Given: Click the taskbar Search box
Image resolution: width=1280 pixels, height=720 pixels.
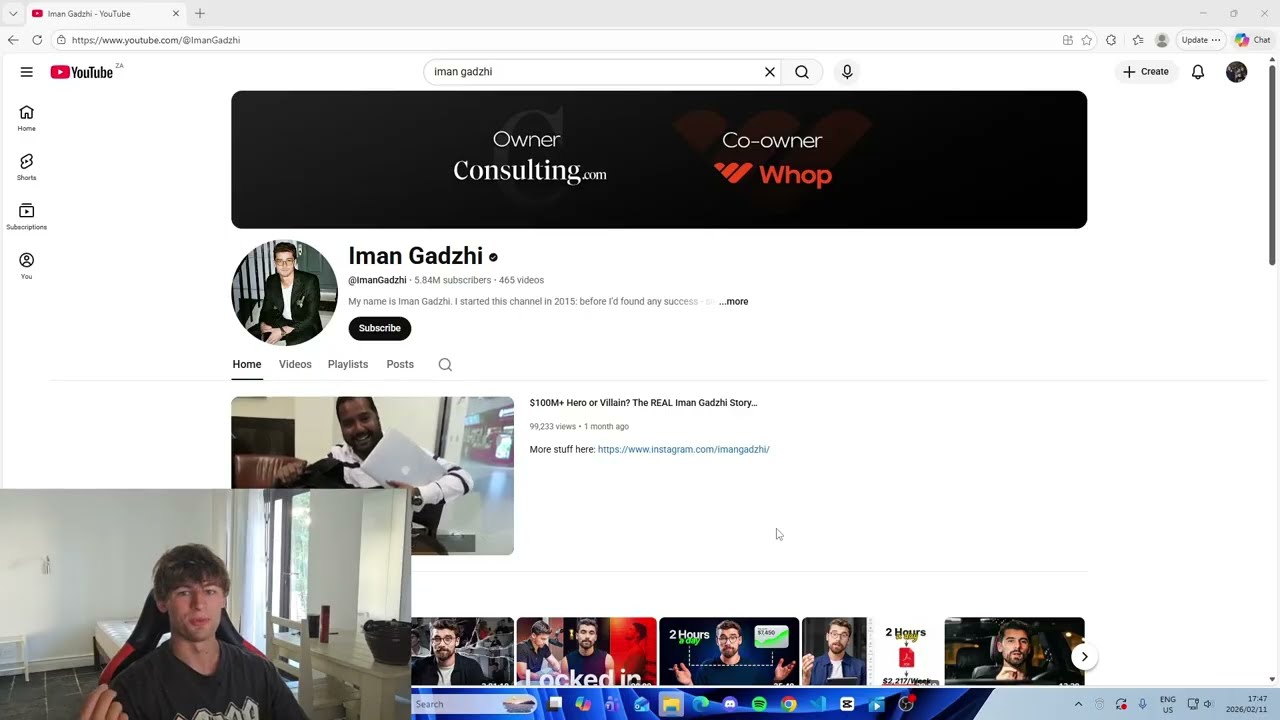Looking at the screenshot, I should (475, 705).
